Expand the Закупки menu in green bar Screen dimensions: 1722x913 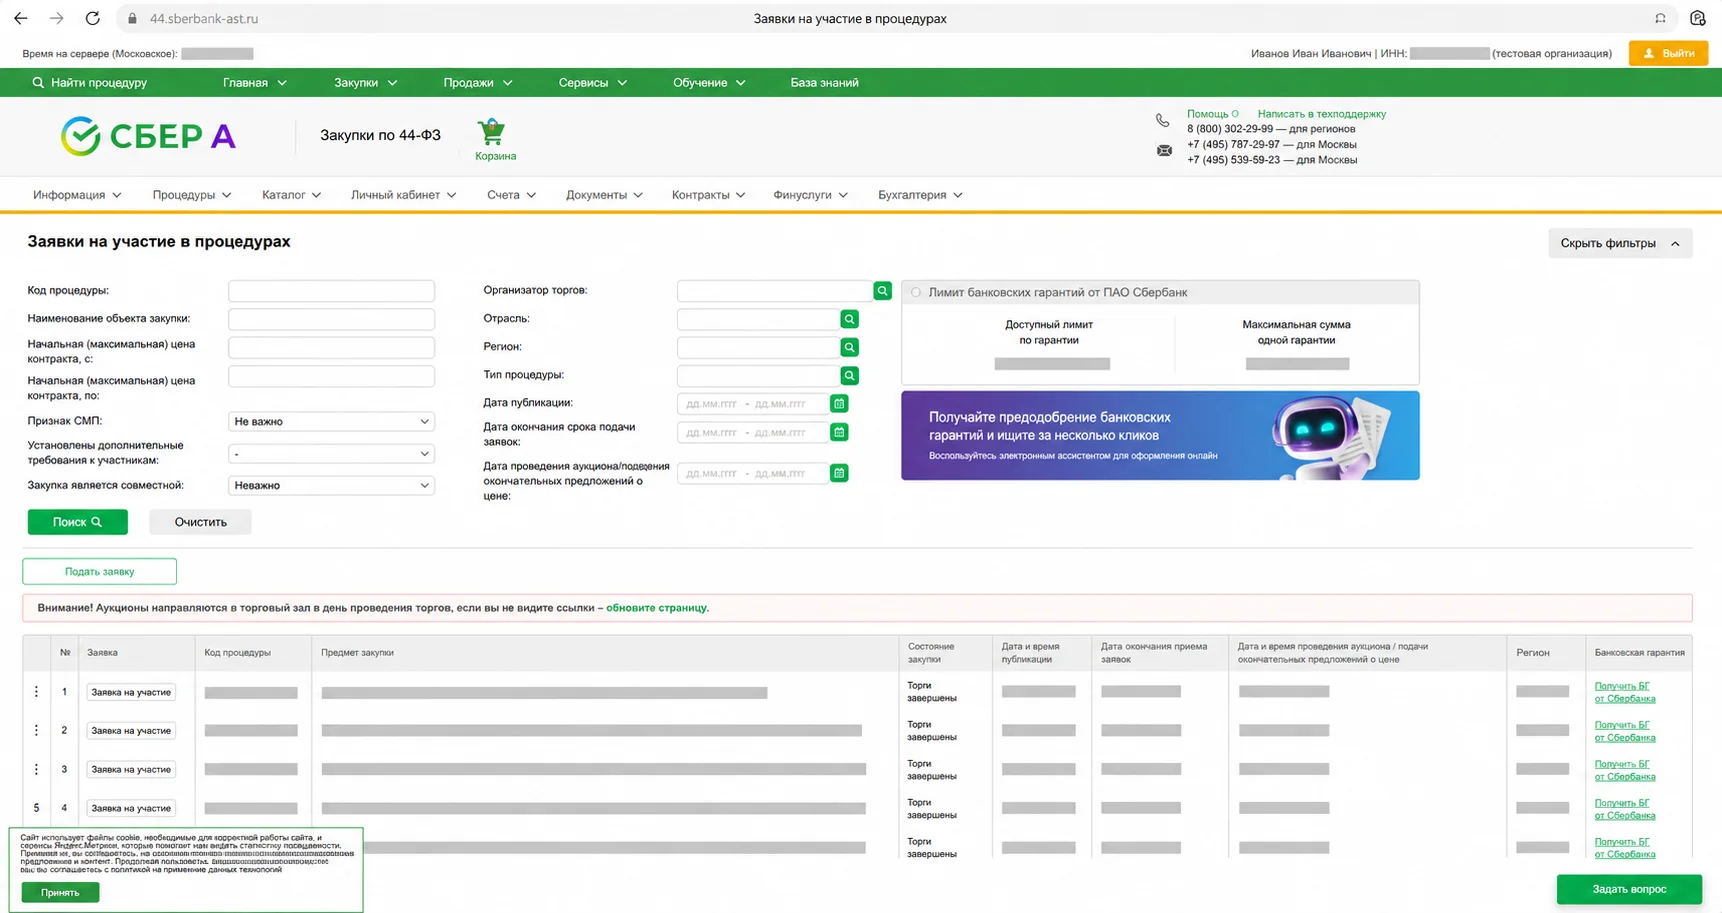pyautogui.click(x=365, y=83)
